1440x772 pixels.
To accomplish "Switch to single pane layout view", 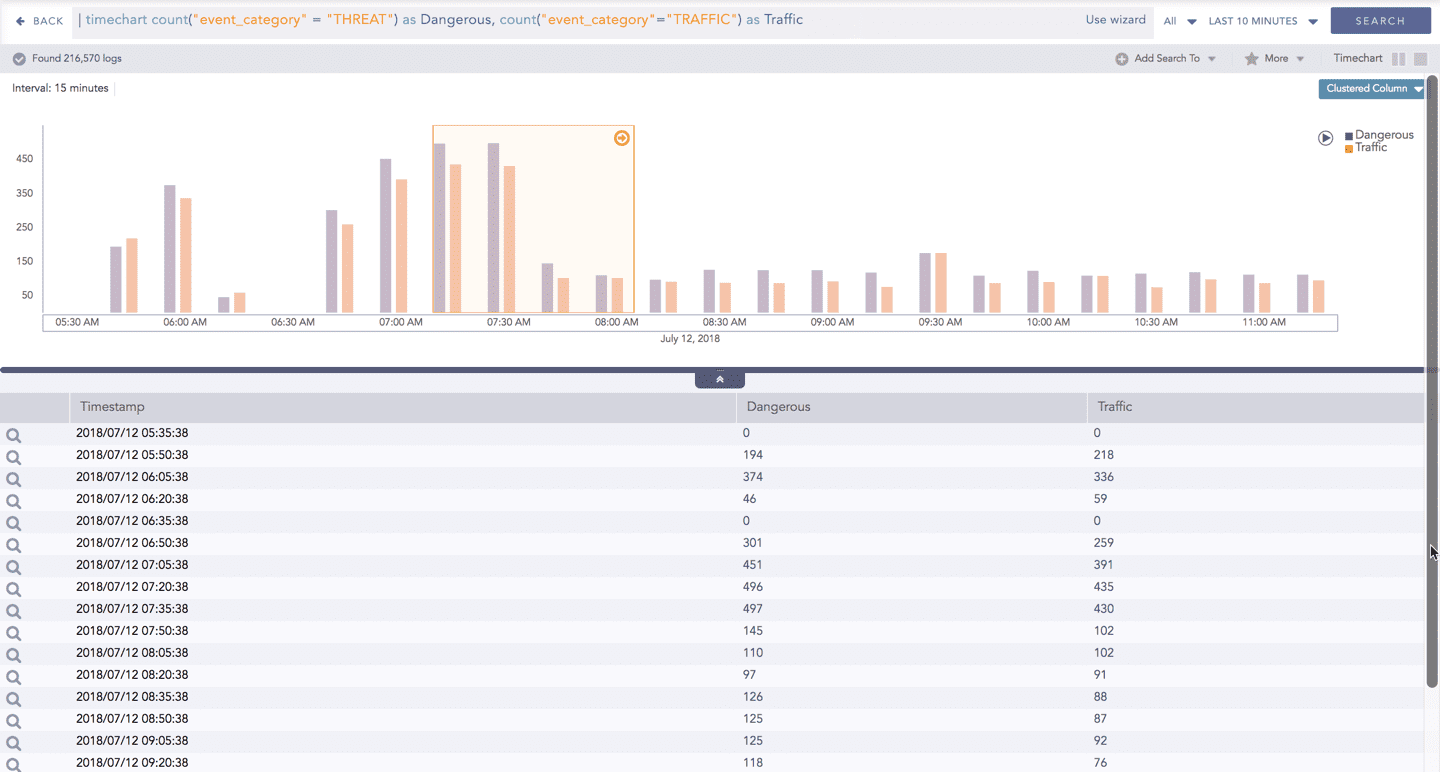I will click(1420, 59).
